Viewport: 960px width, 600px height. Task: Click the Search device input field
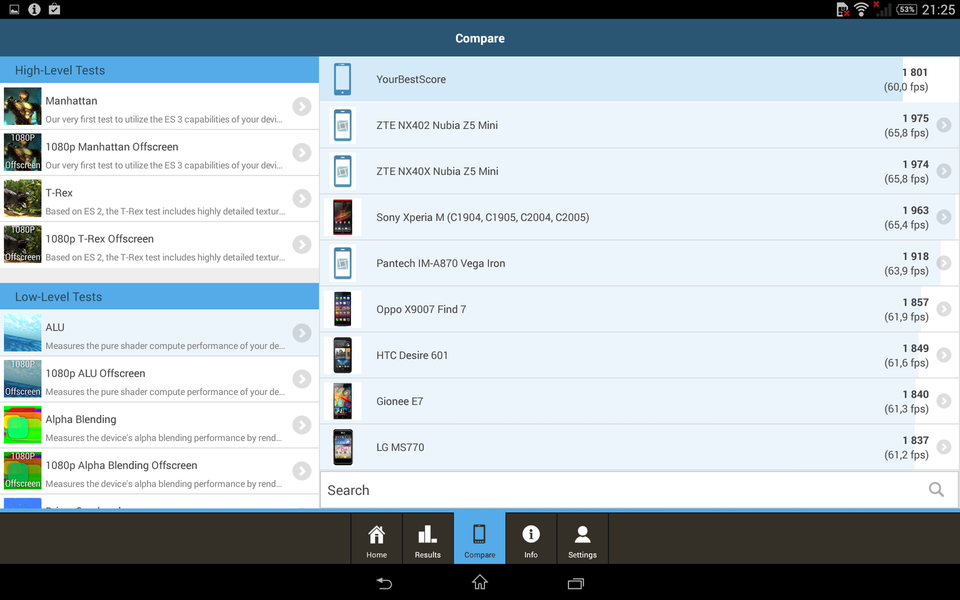[620, 490]
